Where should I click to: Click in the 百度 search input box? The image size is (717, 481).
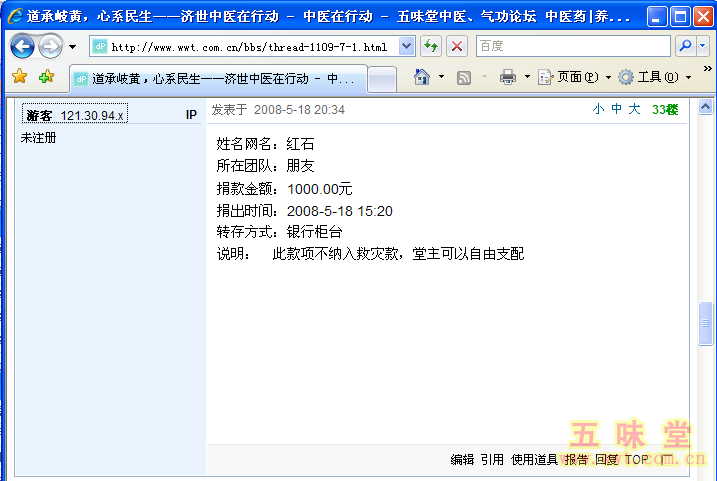pos(570,46)
